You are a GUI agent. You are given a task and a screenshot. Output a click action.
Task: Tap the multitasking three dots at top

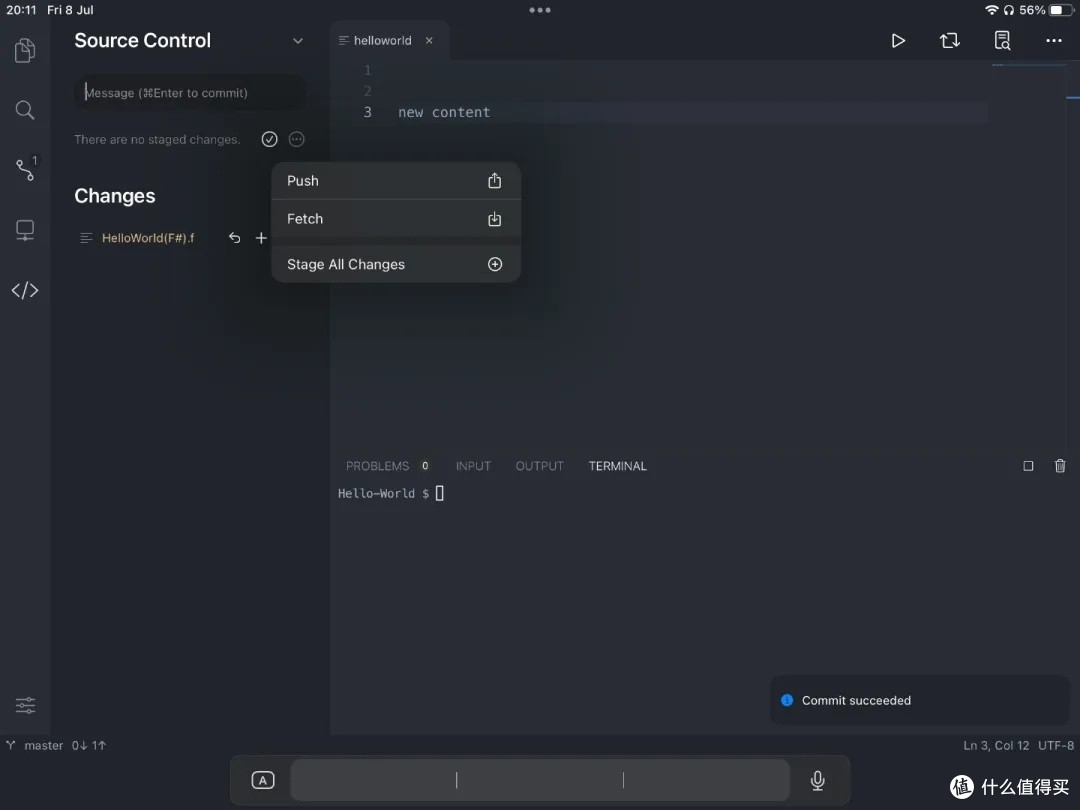point(539,10)
